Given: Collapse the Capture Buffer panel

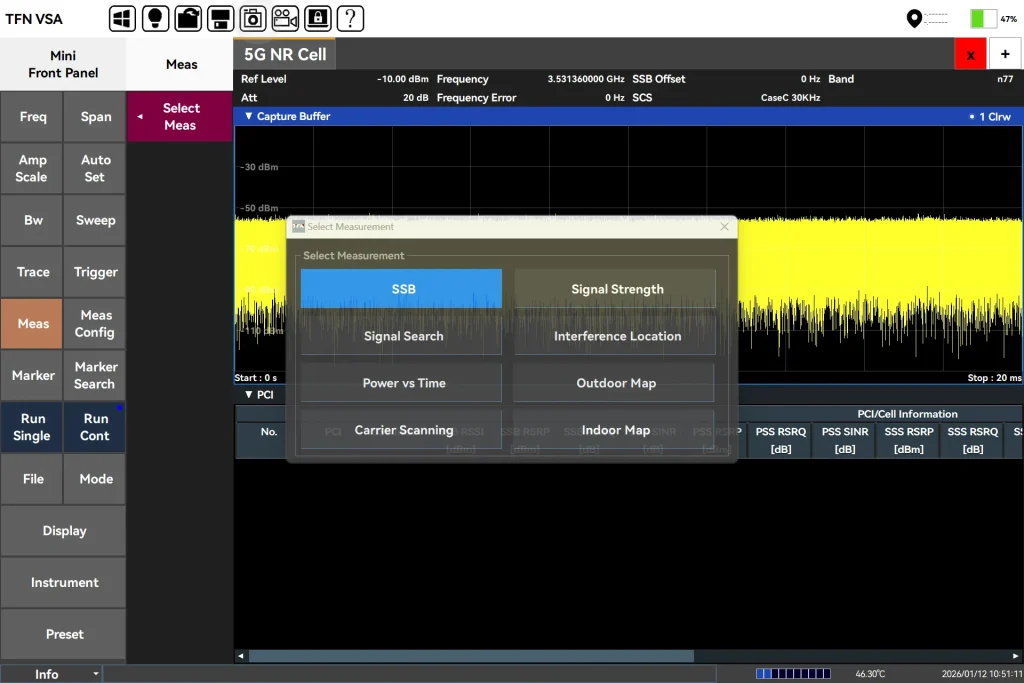Looking at the screenshot, I should click(x=249, y=117).
